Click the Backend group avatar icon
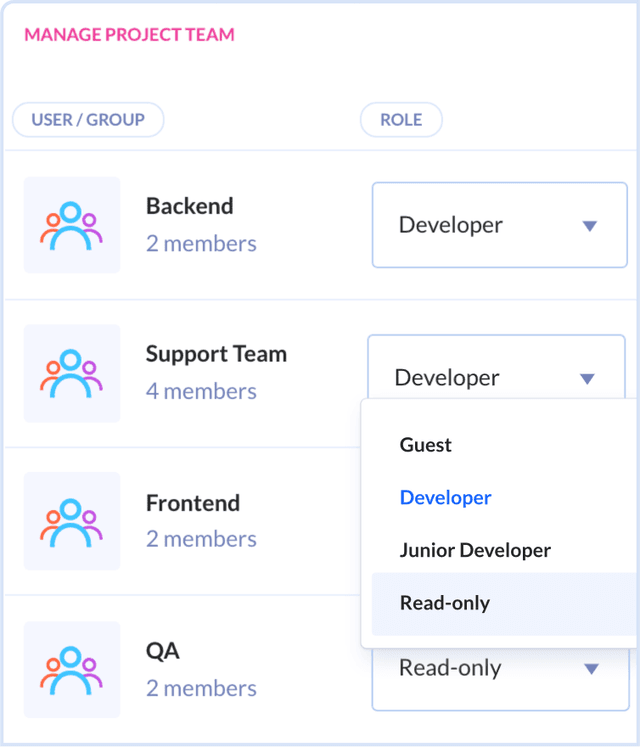Viewport: 640px width, 747px height. (x=71, y=225)
